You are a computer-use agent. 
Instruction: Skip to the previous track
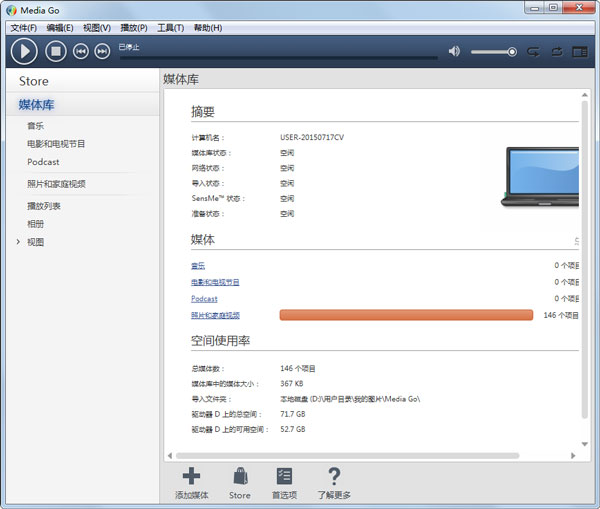[81, 51]
